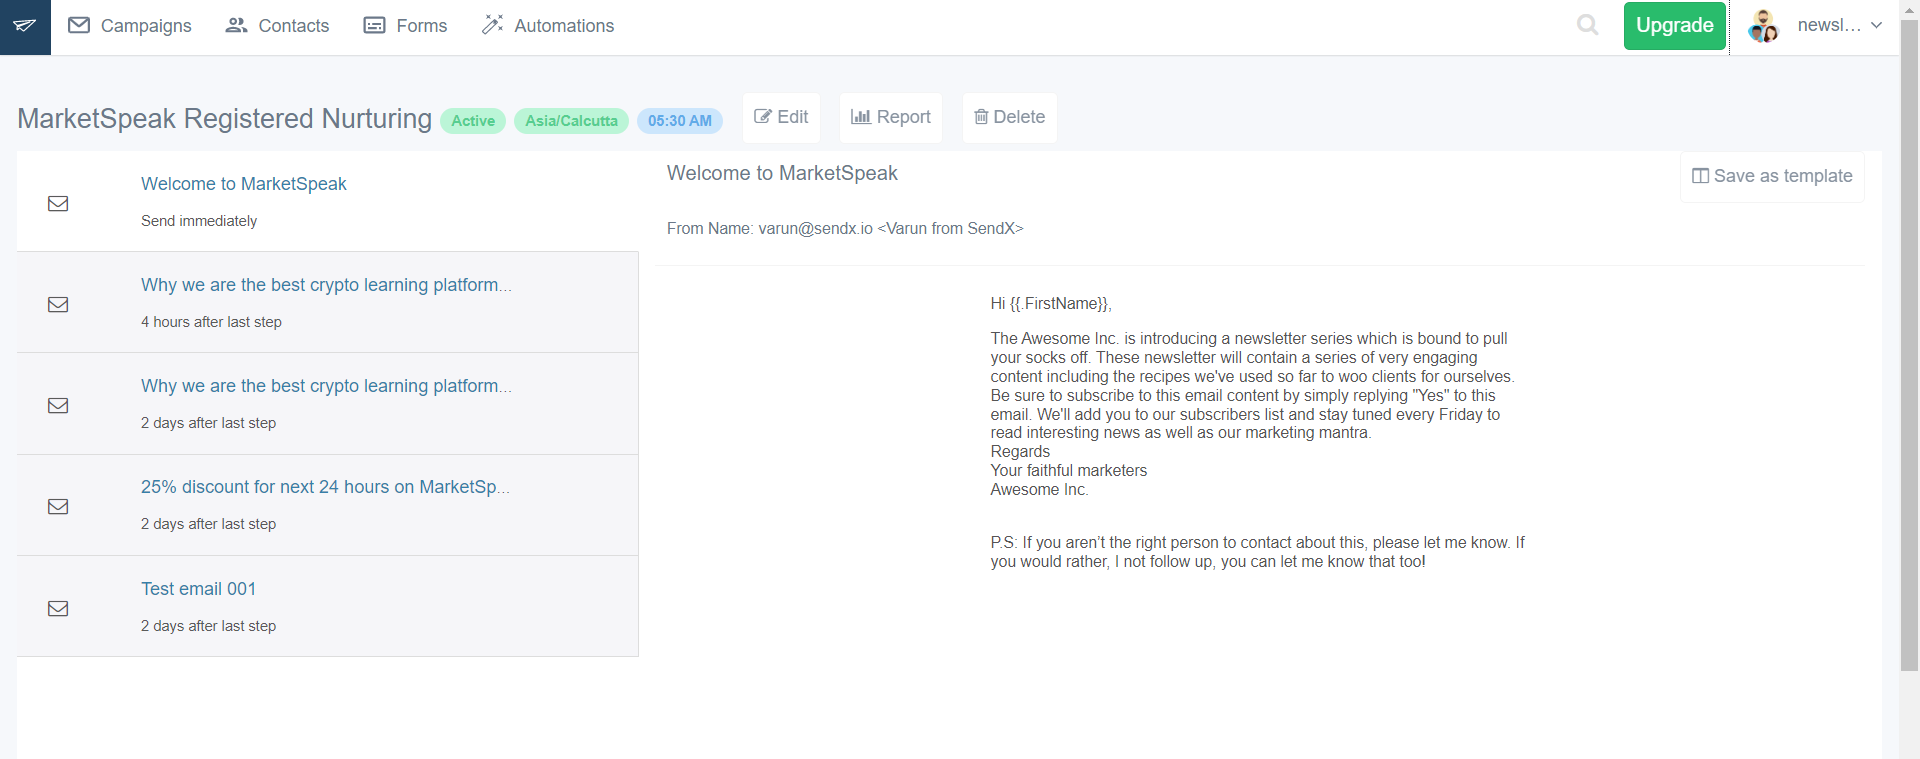
Task: Open the 25% discount email step
Action: pos(328,505)
